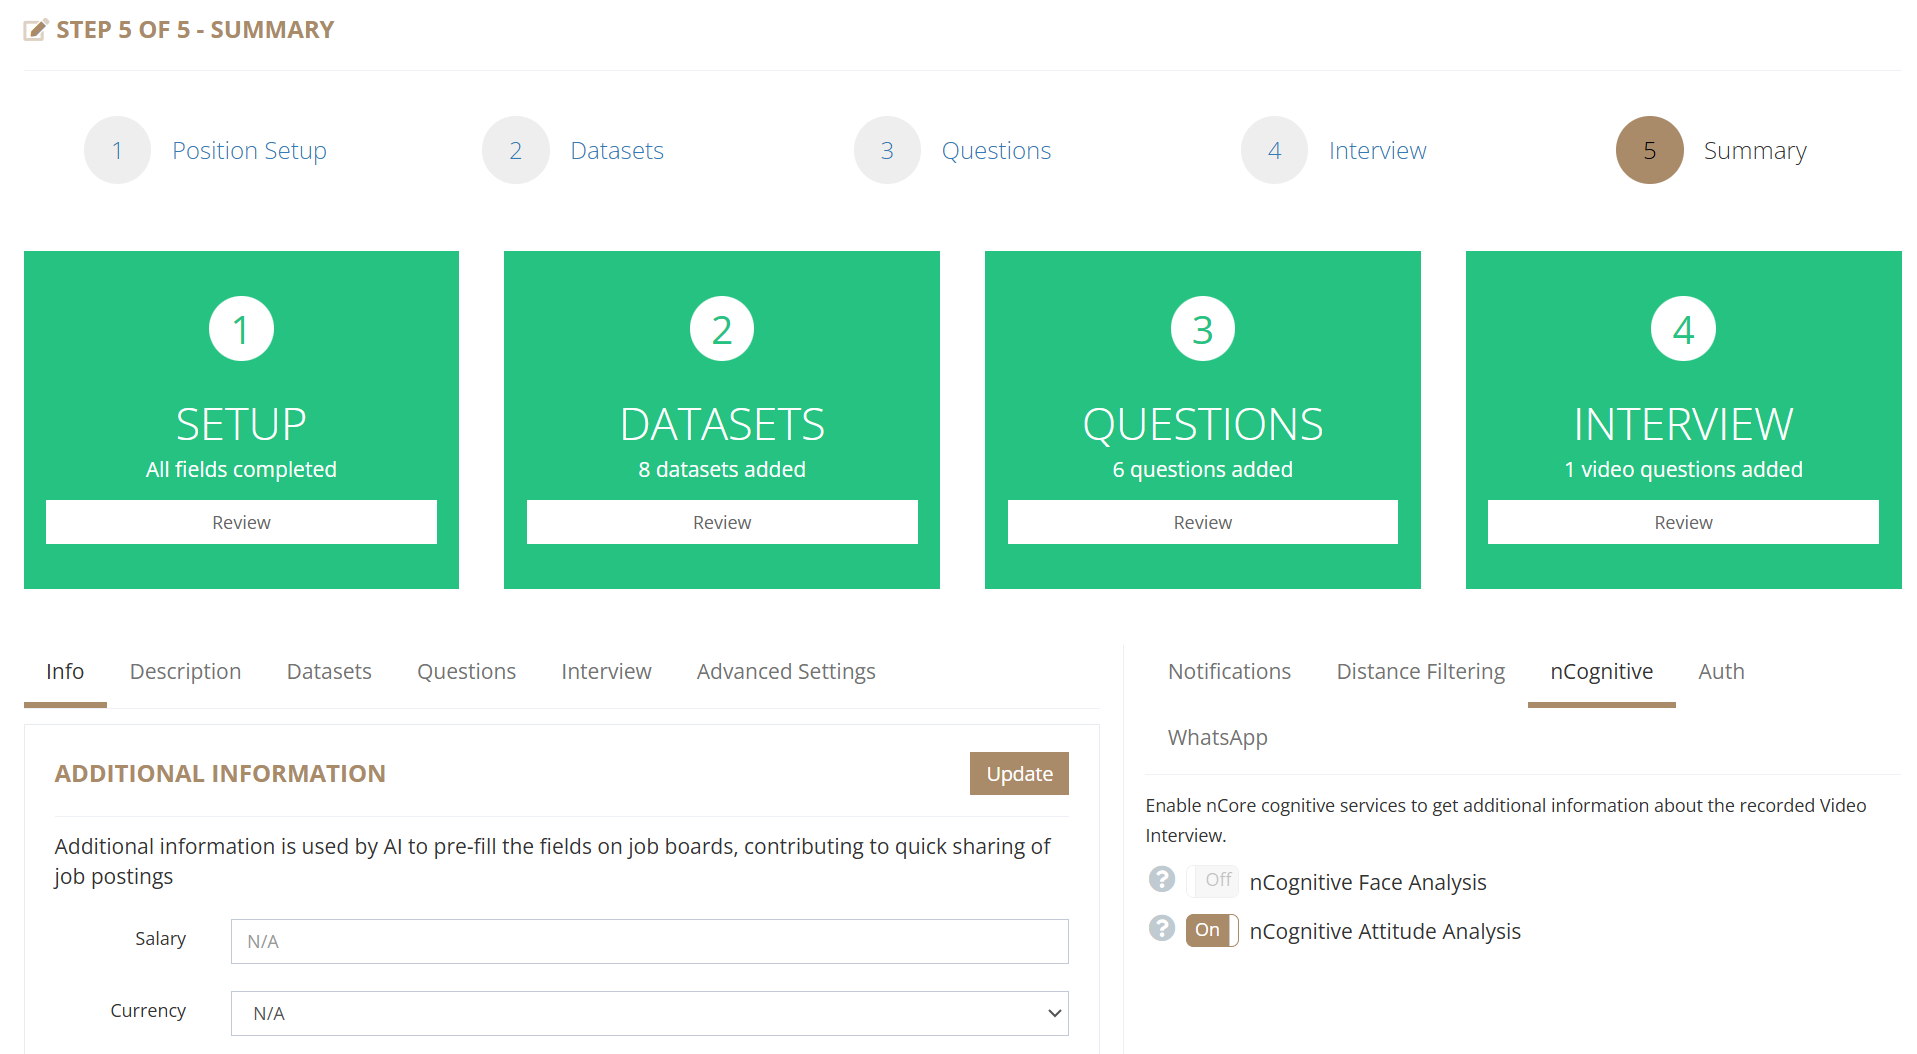Click the 'INTERVIEW' card title

tap(1683, 425)
